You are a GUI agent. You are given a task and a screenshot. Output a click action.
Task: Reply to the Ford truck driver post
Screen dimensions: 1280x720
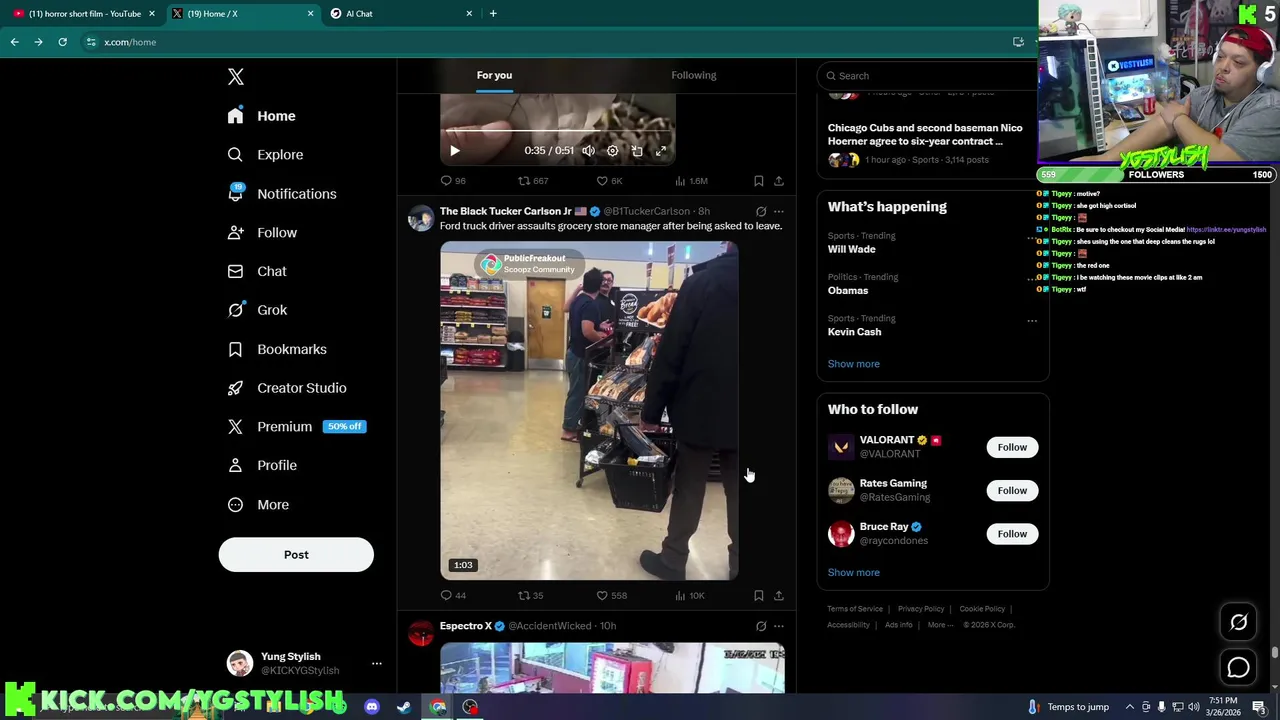point(446,595)
